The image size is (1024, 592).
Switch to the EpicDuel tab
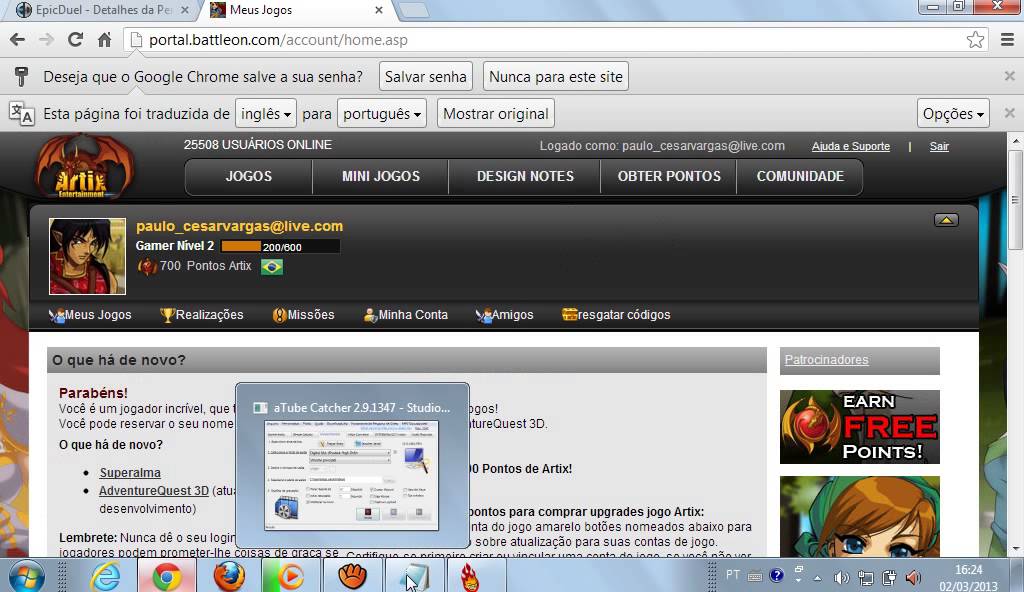point(103,10)
